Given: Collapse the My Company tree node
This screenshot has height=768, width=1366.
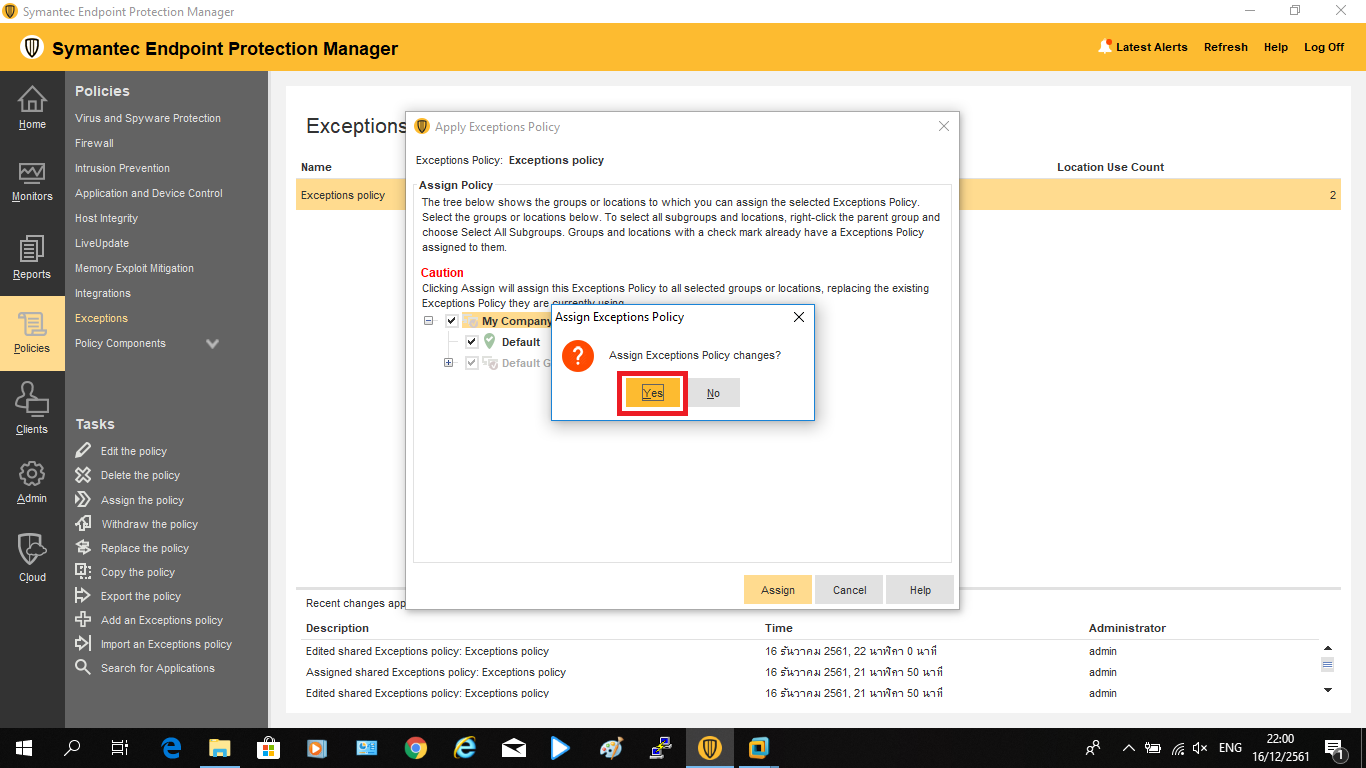Looking at the screenshot, I should click(x=429, y=321).
